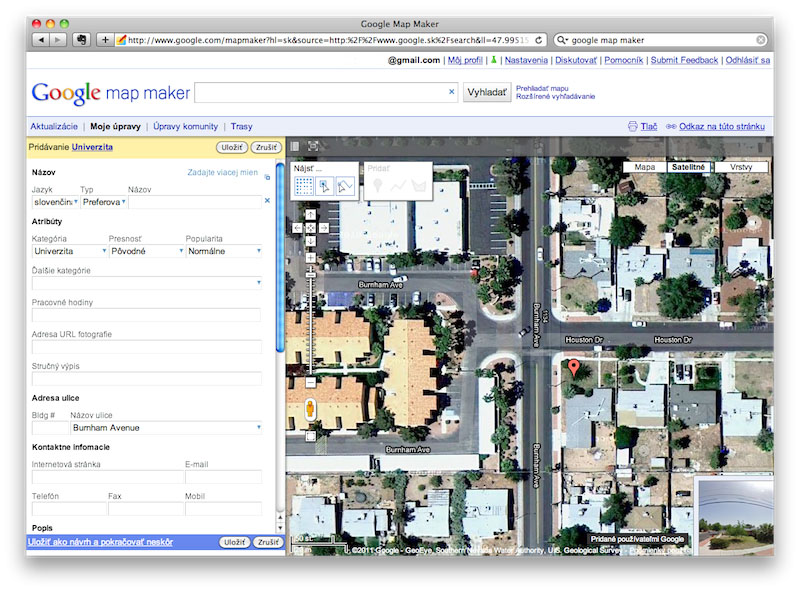Click the Odhlásiť sa link

tap(747, 60)
